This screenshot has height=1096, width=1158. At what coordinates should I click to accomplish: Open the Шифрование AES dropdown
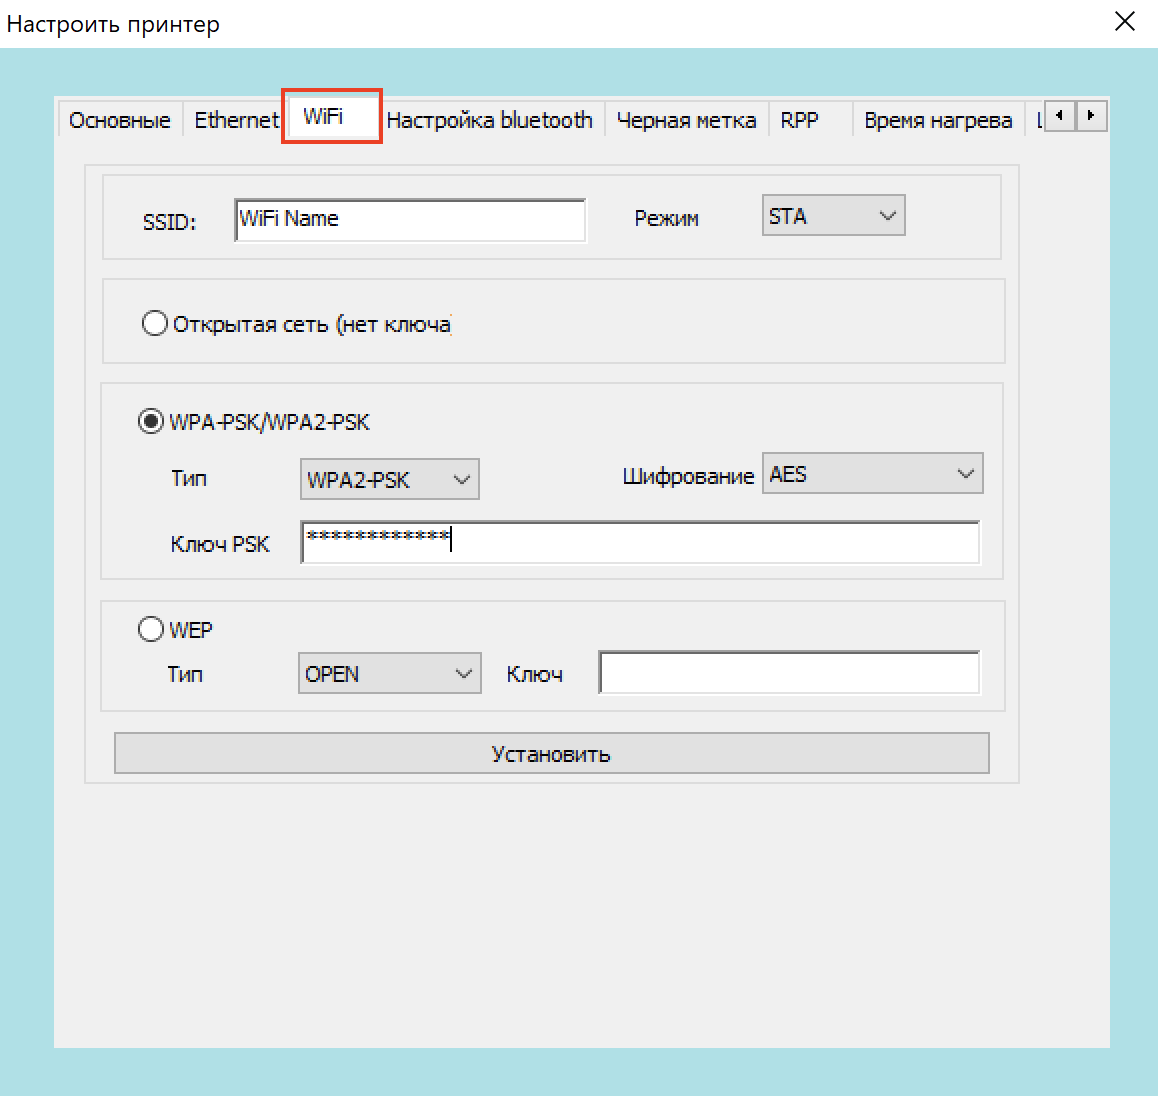pos(872,474)
